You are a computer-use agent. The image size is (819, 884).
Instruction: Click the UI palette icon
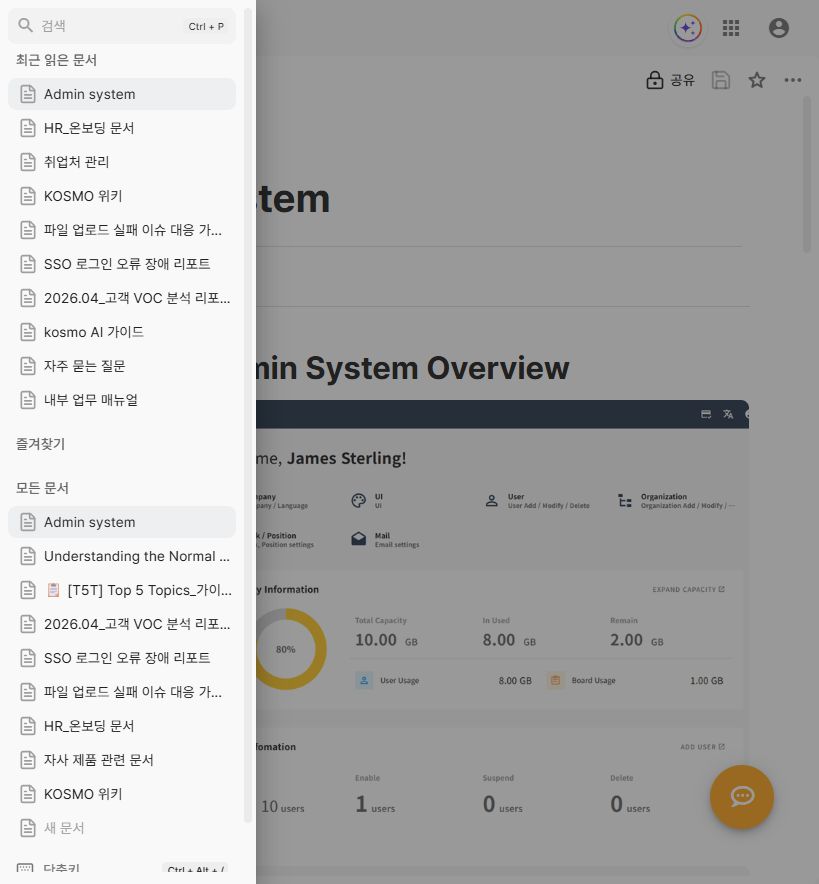coord(358,501)
